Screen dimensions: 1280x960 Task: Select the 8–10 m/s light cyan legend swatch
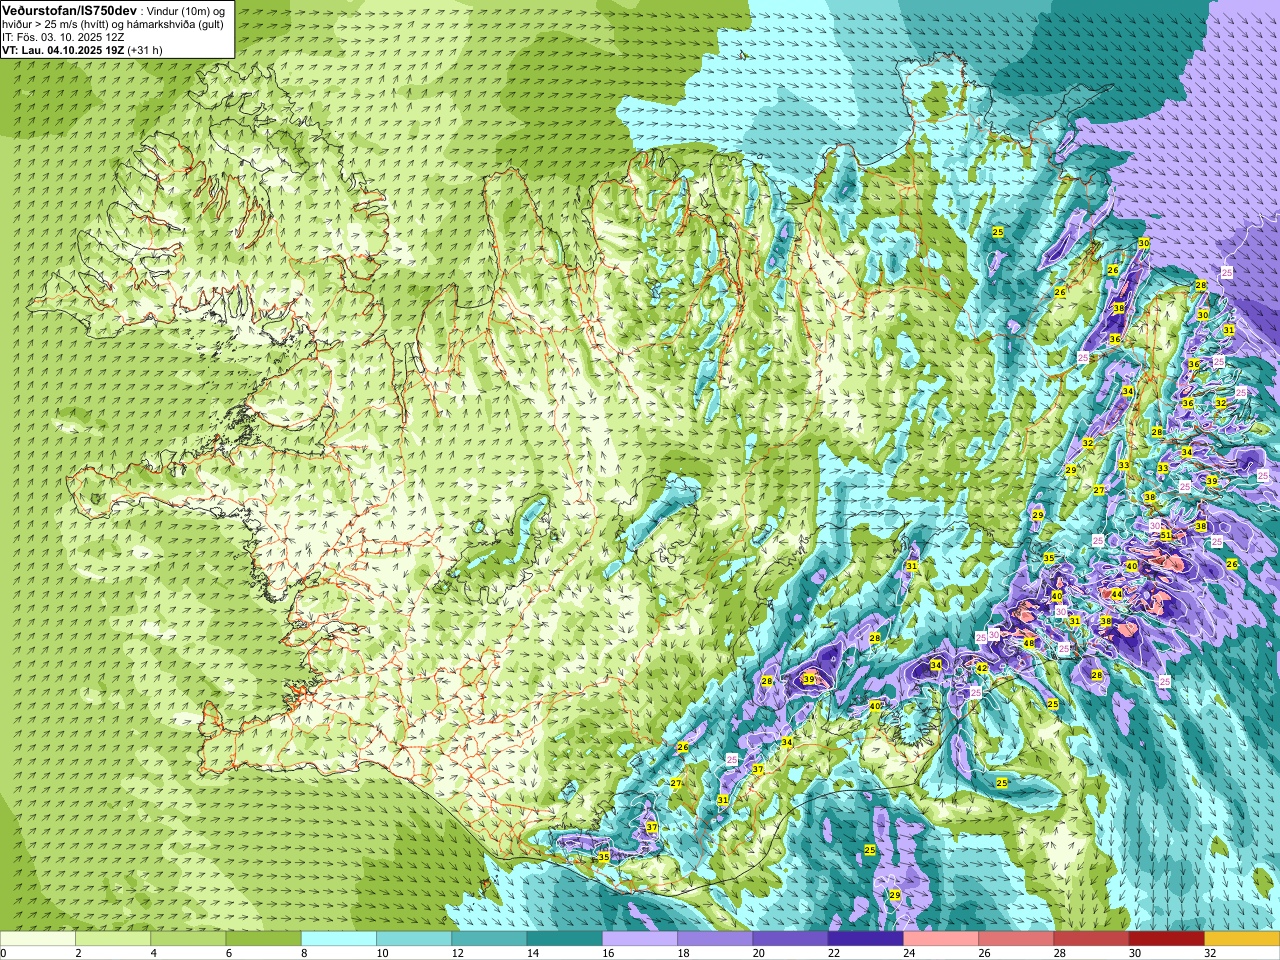(x=339, y=939)
